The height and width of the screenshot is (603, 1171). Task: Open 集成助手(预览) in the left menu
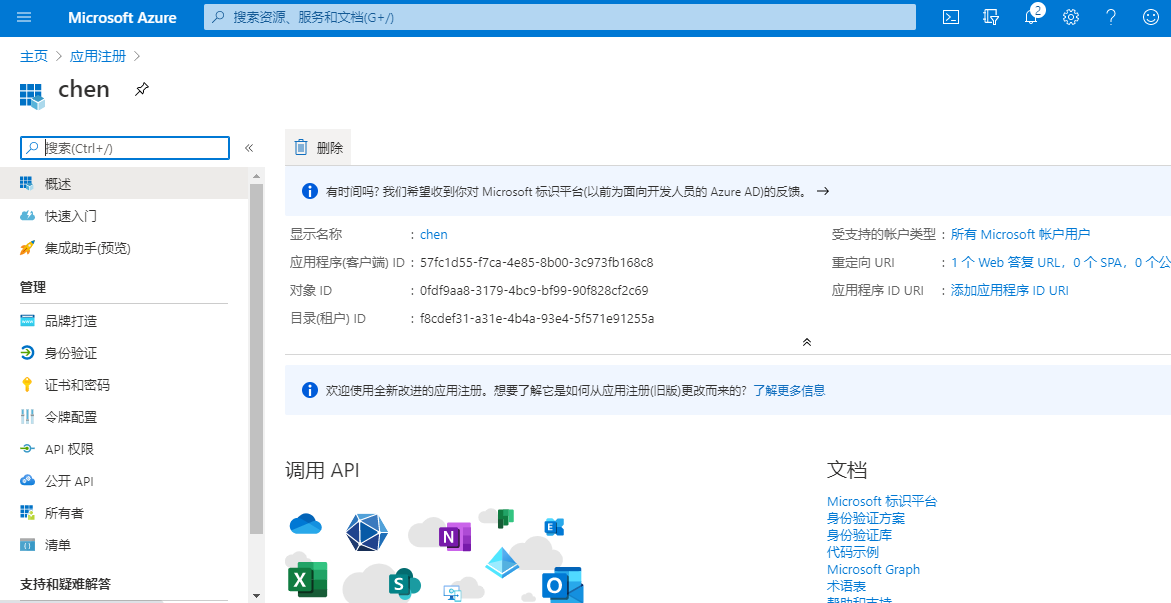coord(124,248)
